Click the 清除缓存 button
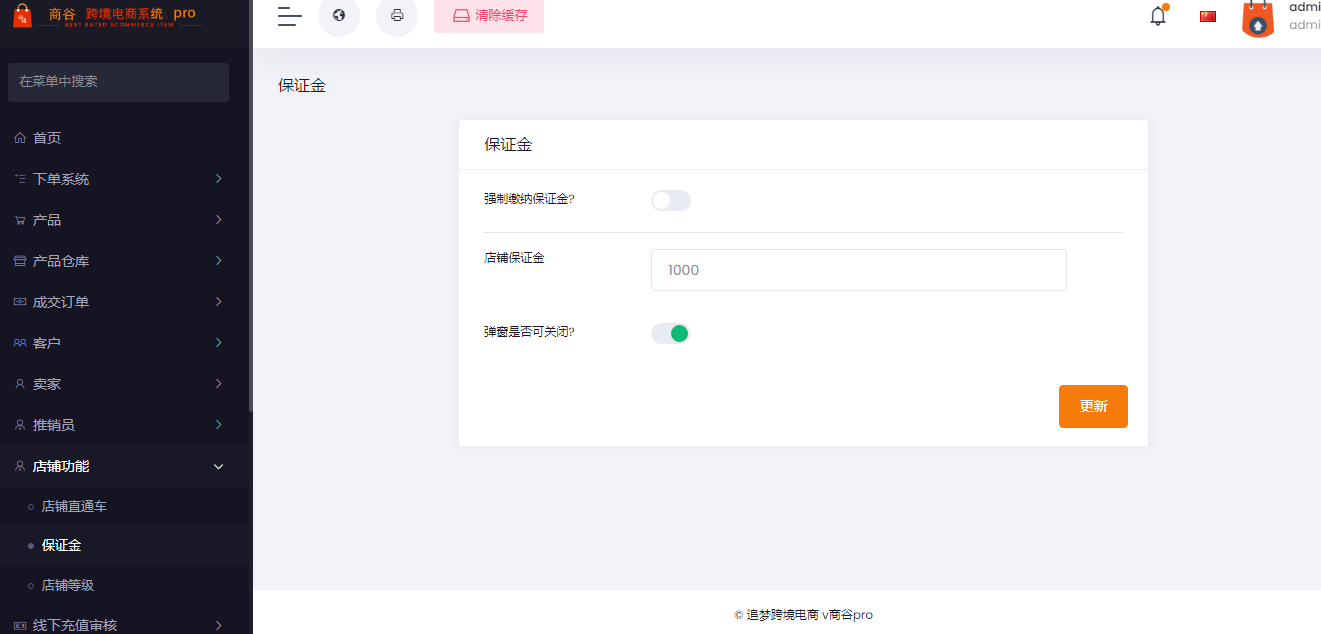1321x634 pixels. (x=489, y=15)
